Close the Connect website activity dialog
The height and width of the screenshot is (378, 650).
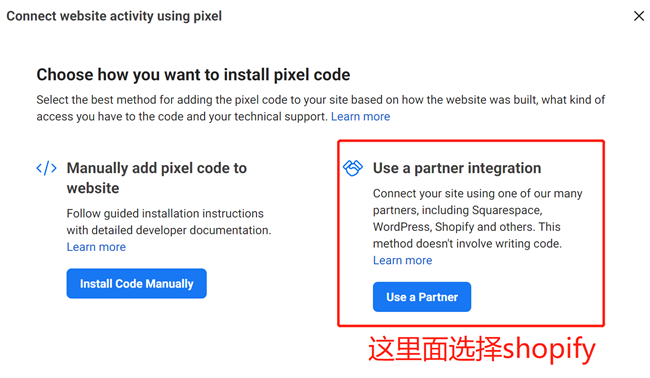638,16
